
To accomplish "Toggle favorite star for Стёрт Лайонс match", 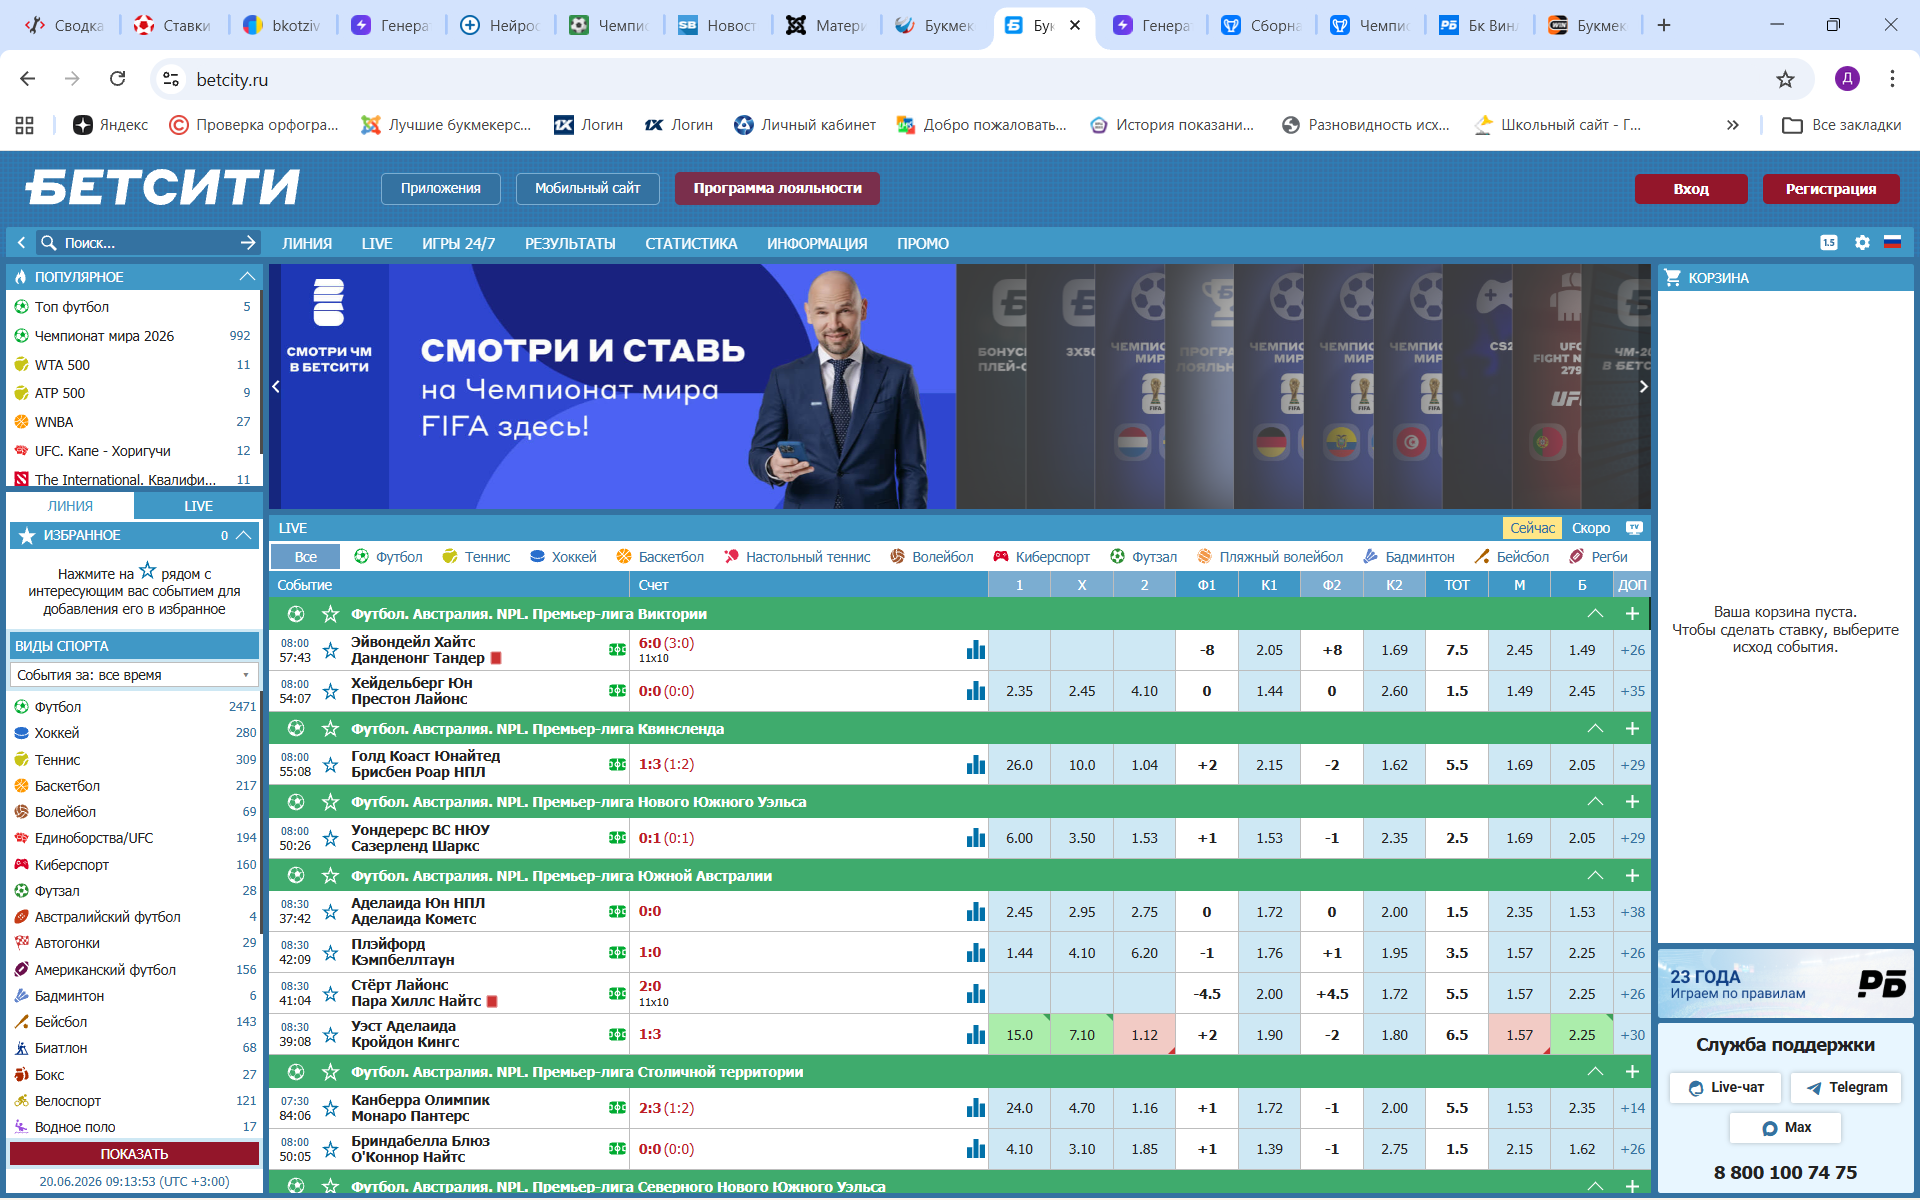I will pyautogui.click(x=330, y=994).
